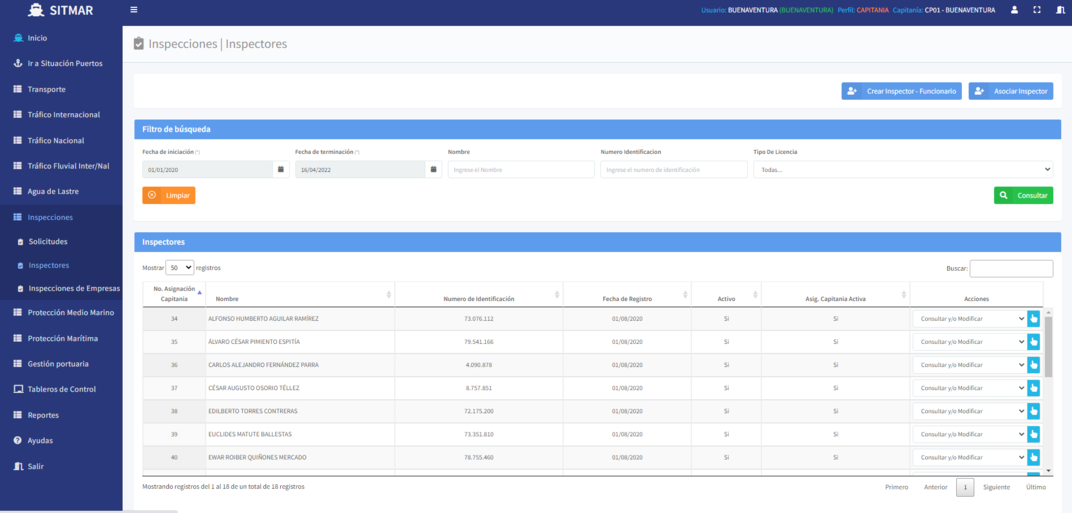Viewport: 1072px width, 513px height.
Task: Open Solicitudes in the sidebar
Action: point(48,242)
